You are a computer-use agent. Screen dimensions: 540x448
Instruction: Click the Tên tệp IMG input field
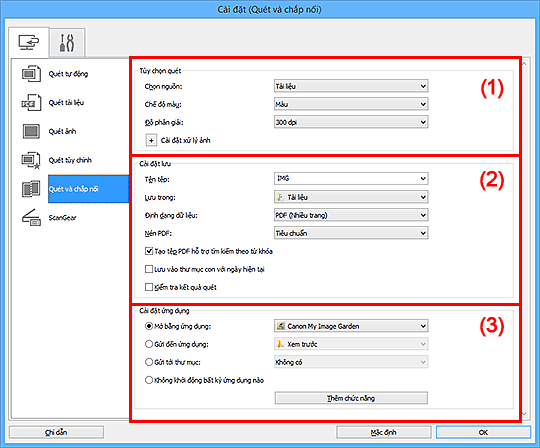(351, 178)
